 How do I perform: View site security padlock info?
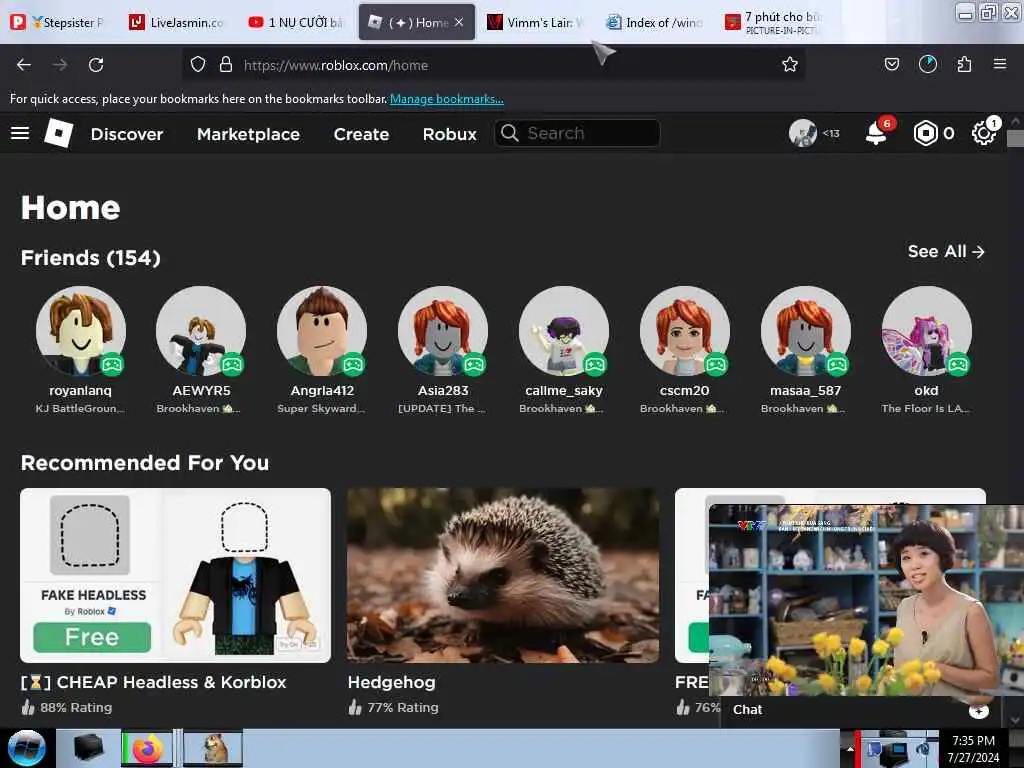point(226,65)
